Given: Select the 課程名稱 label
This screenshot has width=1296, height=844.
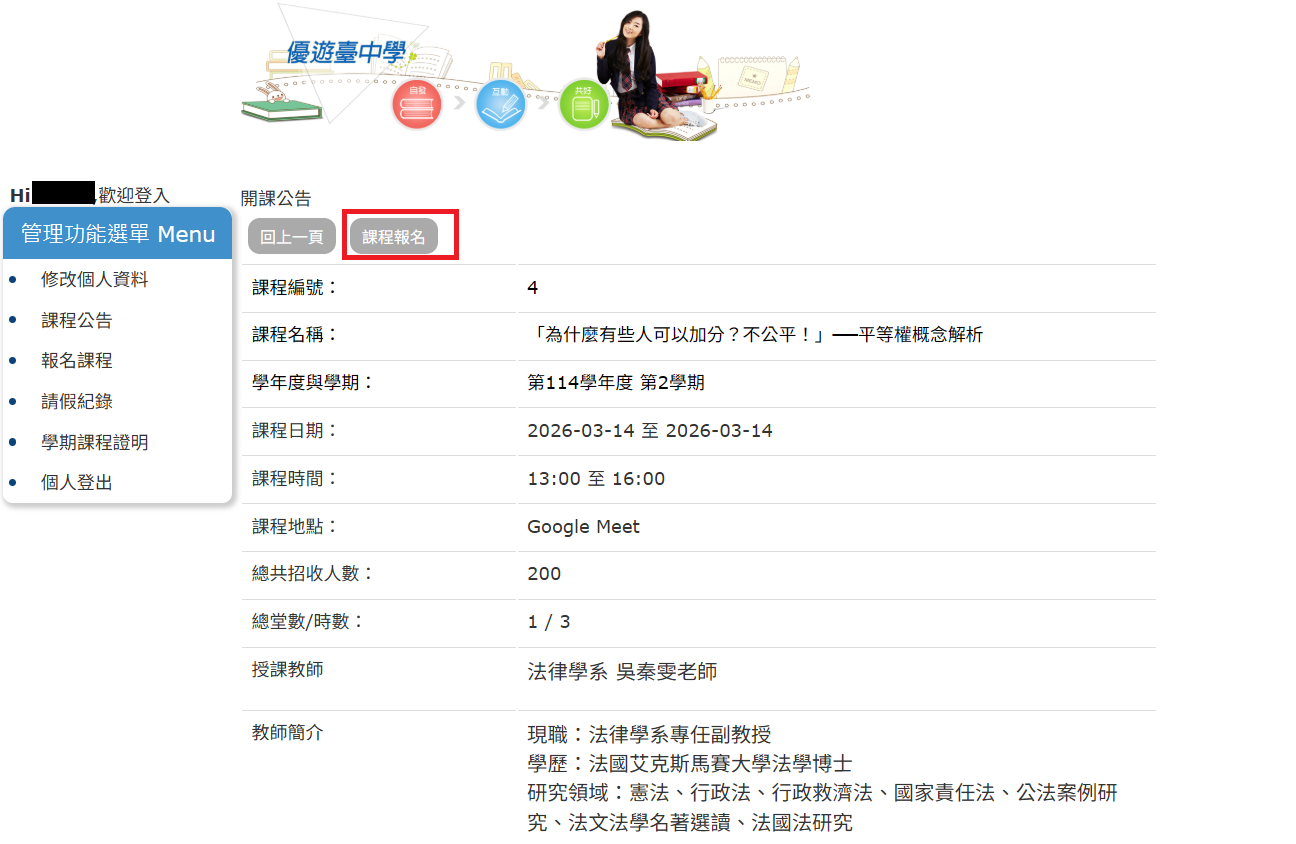Looking at the screenshot, I should (x=296, y=335).
